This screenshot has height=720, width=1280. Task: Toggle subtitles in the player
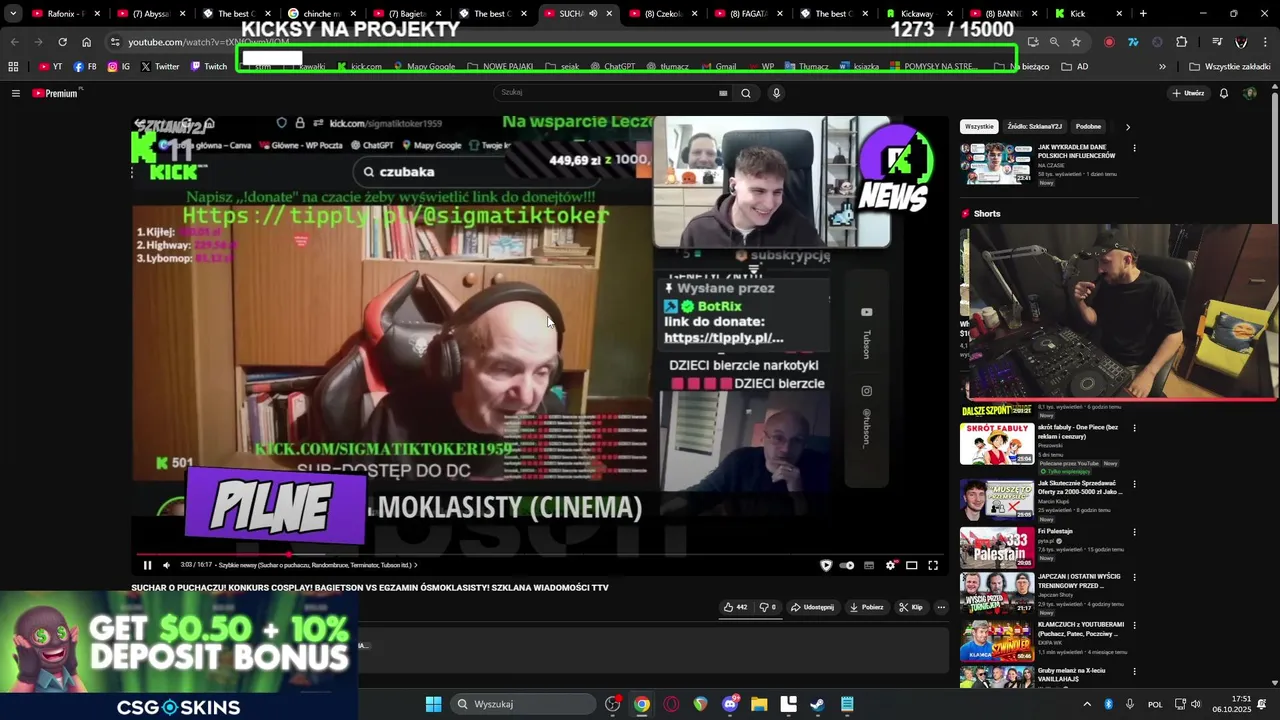(x=869, y=565)
